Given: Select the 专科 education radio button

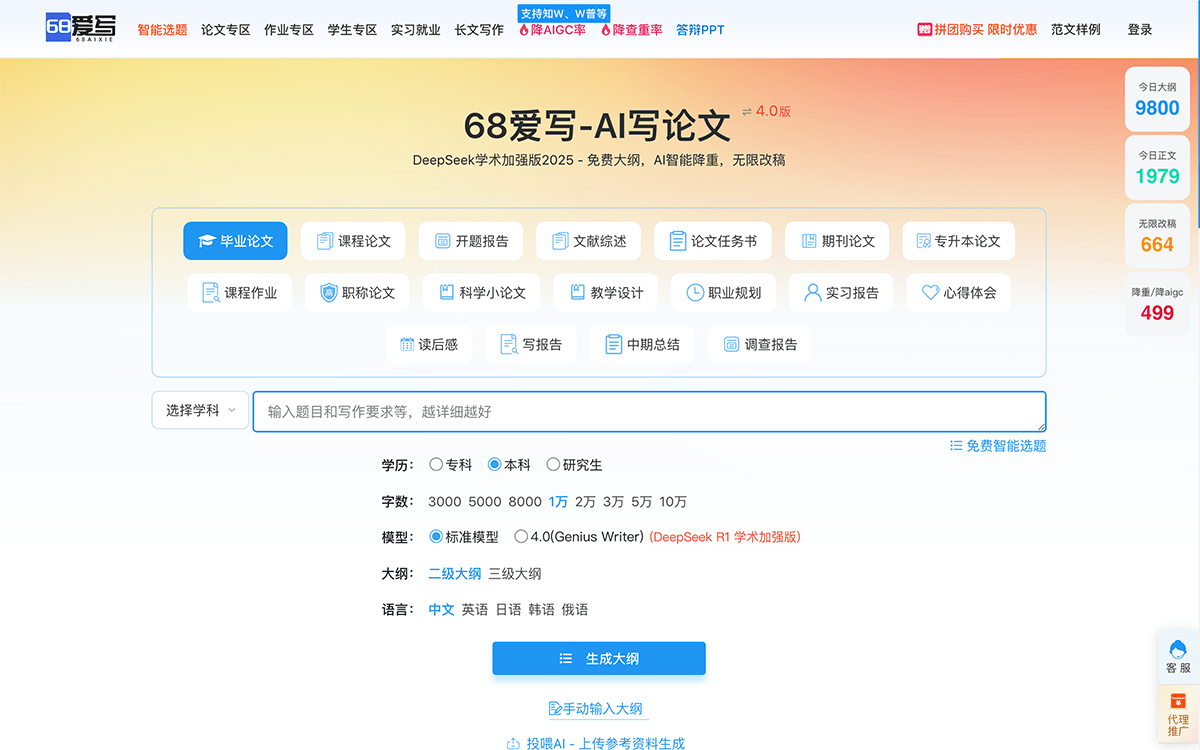Looking at the screenshot, I should coord(436,465).
